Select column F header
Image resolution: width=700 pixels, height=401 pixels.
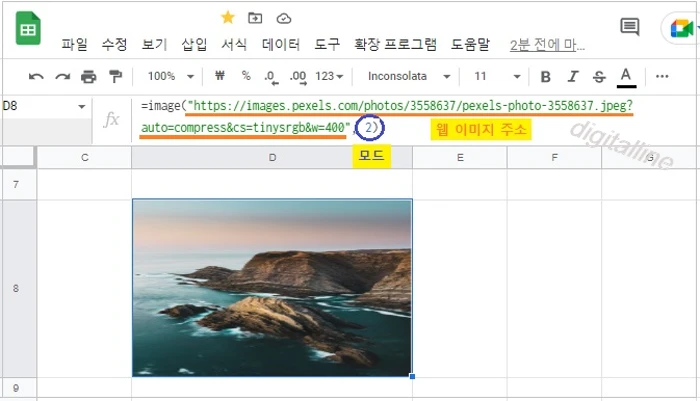click(554, 157)
